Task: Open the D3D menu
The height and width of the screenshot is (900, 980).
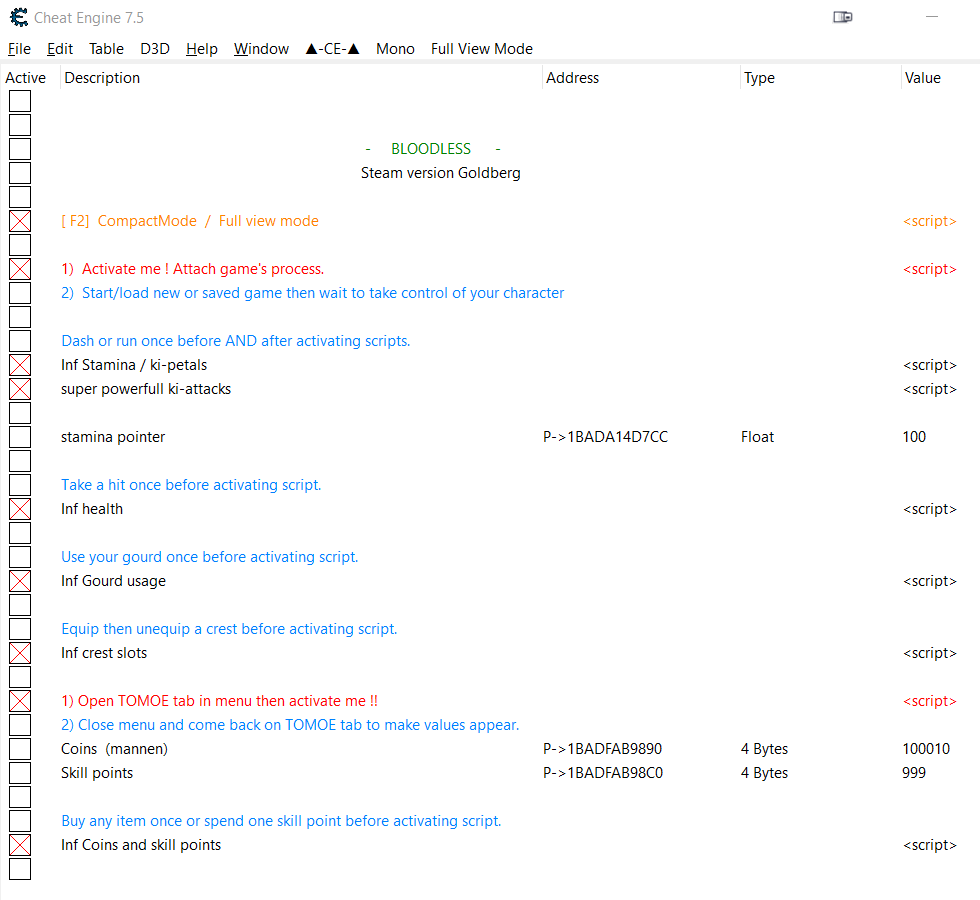Action: [155, 49]
